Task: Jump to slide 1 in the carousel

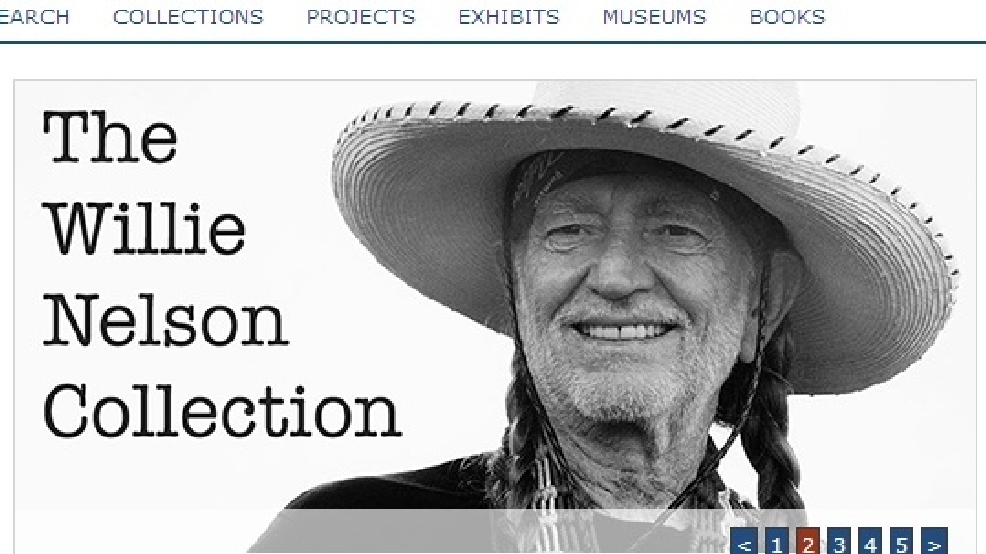Action: (777, 541)
